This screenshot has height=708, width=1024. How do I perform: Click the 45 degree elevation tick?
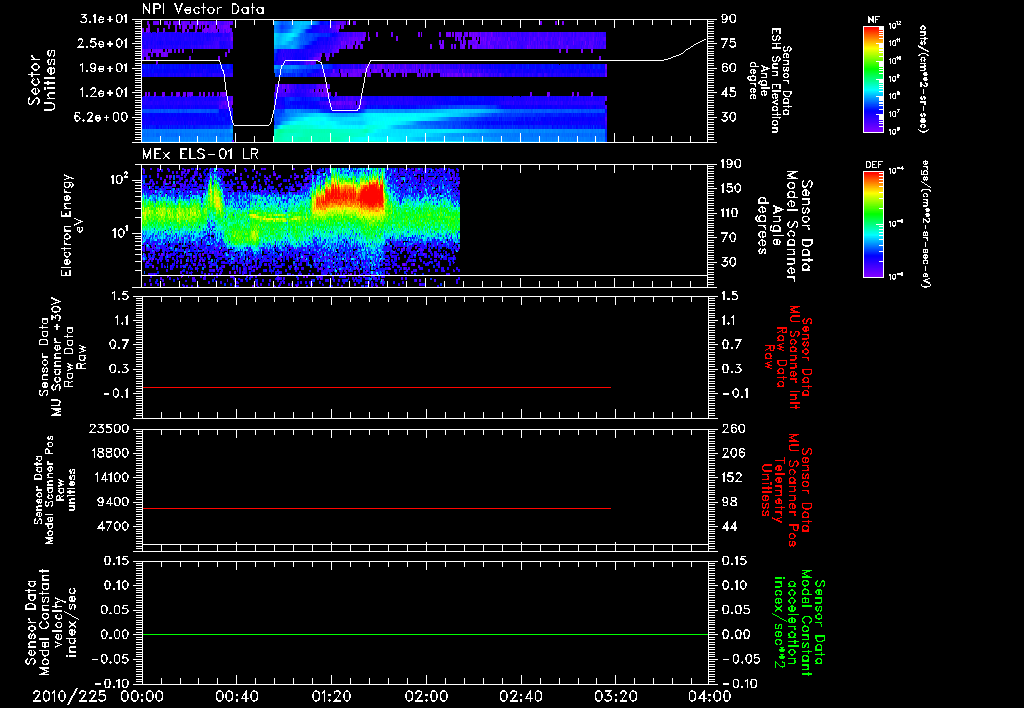click(x=729, y=93)
